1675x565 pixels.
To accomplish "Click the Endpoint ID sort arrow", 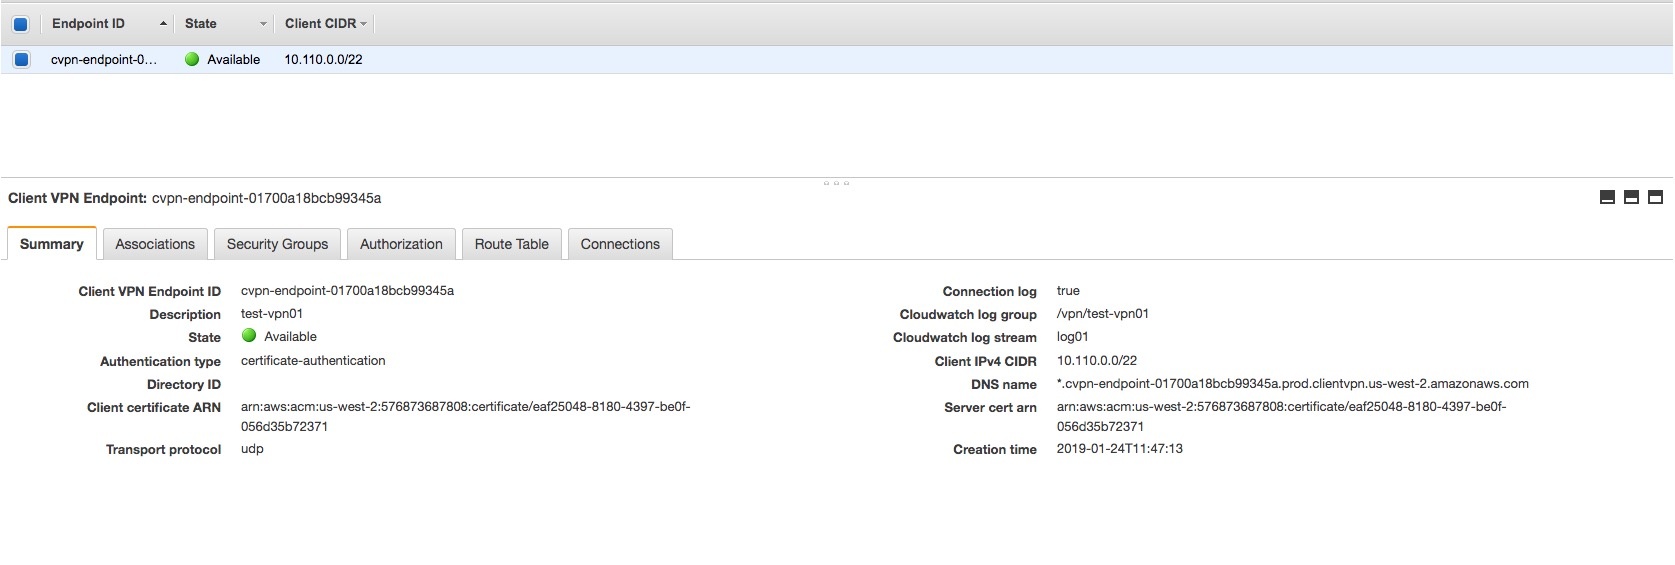I will (x=163, y=24).
